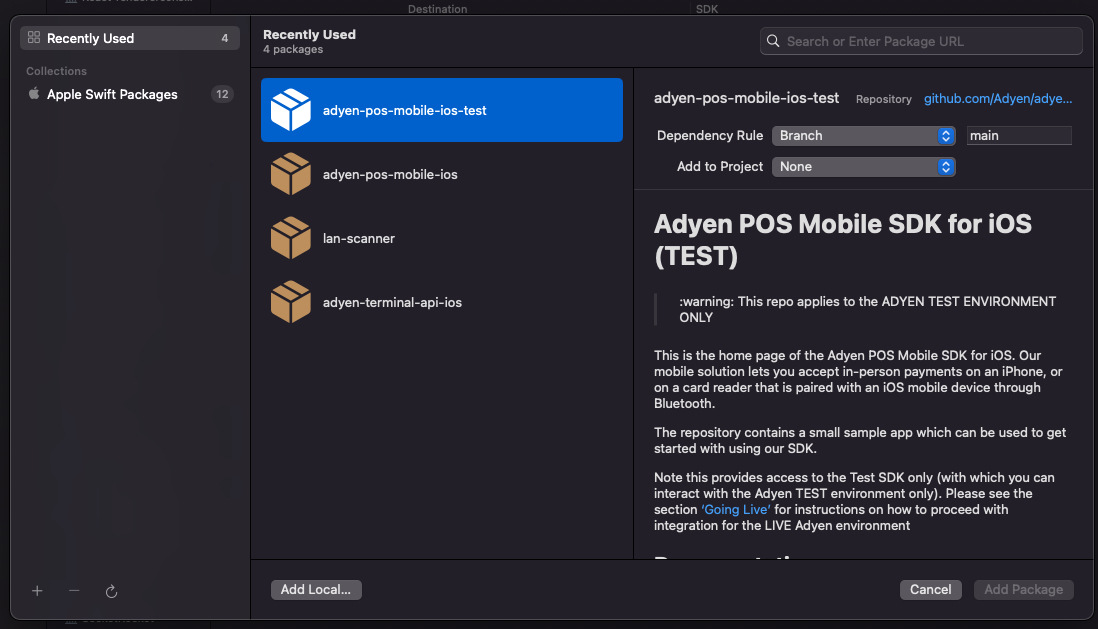Click the Add Local... button
The height and width of the screenshot is (629, 1098).
(x=316, y=590)
